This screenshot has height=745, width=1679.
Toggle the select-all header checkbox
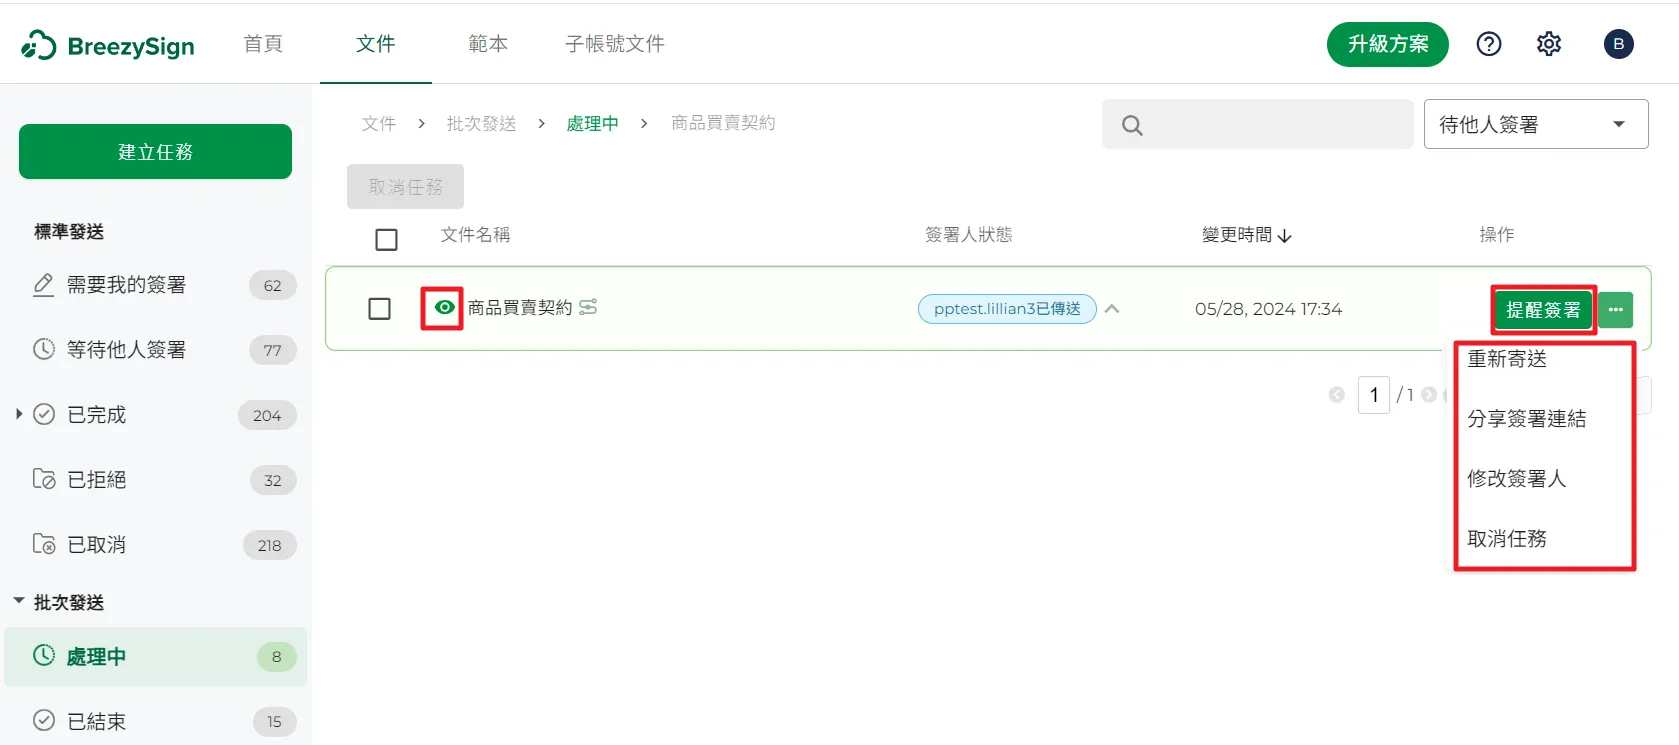click(x=386, y=240)
